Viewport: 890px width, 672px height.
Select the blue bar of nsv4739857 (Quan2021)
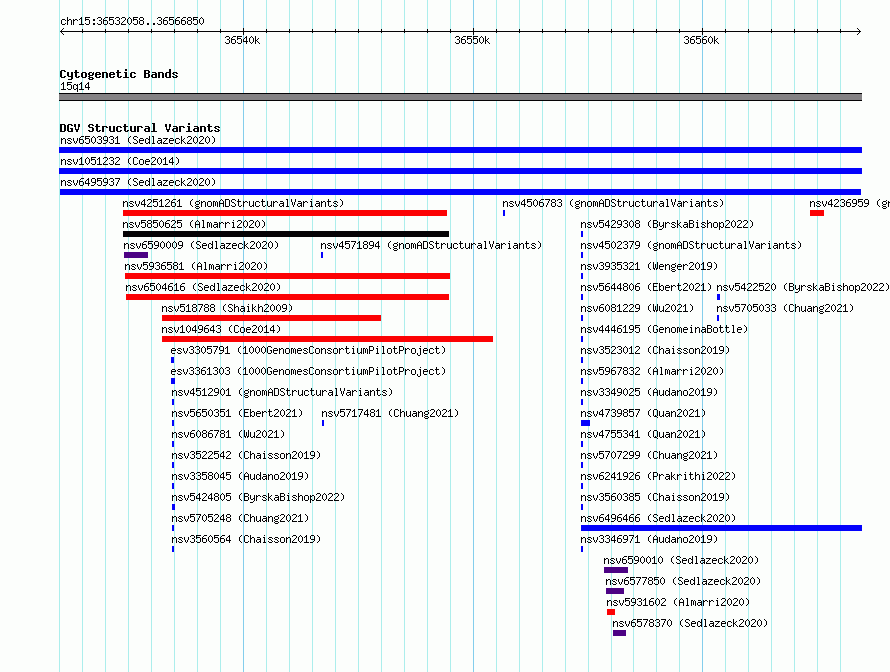[x=585, y=423]
